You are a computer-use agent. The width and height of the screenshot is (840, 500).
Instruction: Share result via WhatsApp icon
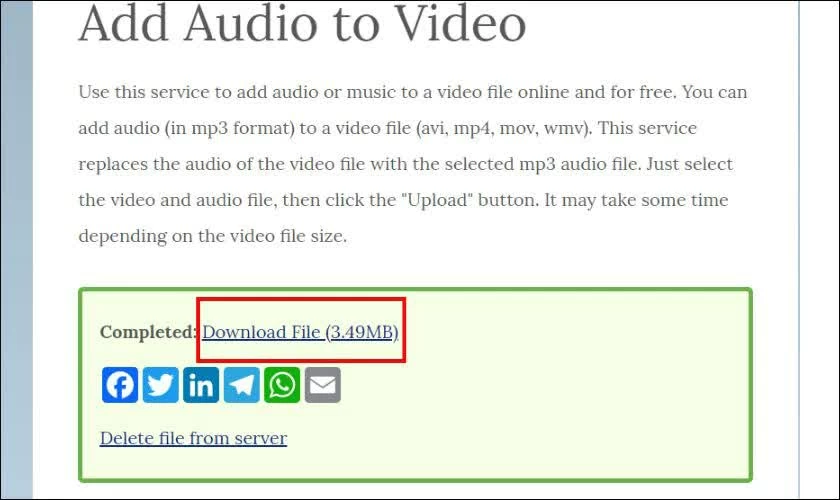[282, 385]
